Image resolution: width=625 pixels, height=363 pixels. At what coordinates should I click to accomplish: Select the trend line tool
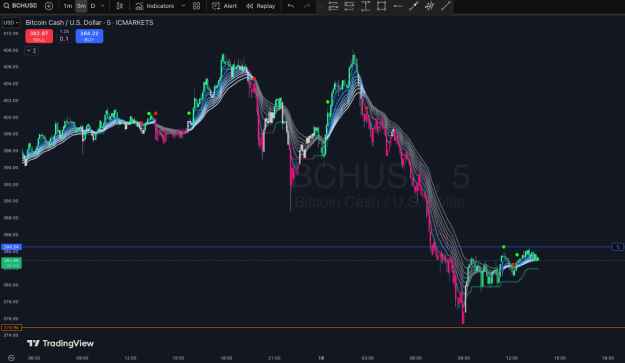point(414,6)
